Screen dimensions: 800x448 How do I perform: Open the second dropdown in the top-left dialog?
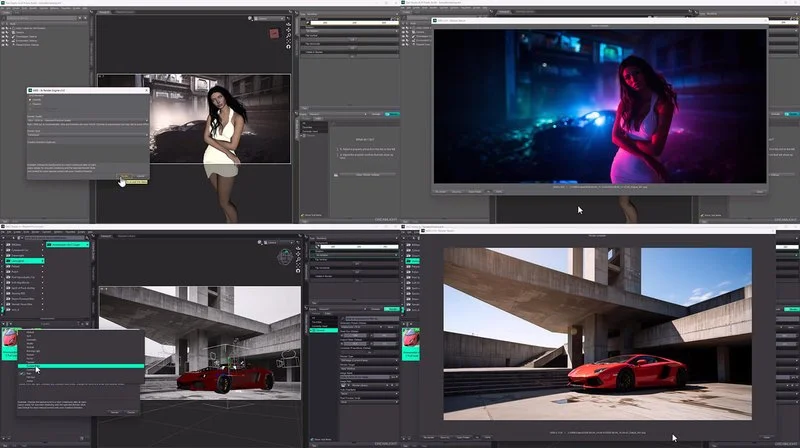(x=88, y=135)
